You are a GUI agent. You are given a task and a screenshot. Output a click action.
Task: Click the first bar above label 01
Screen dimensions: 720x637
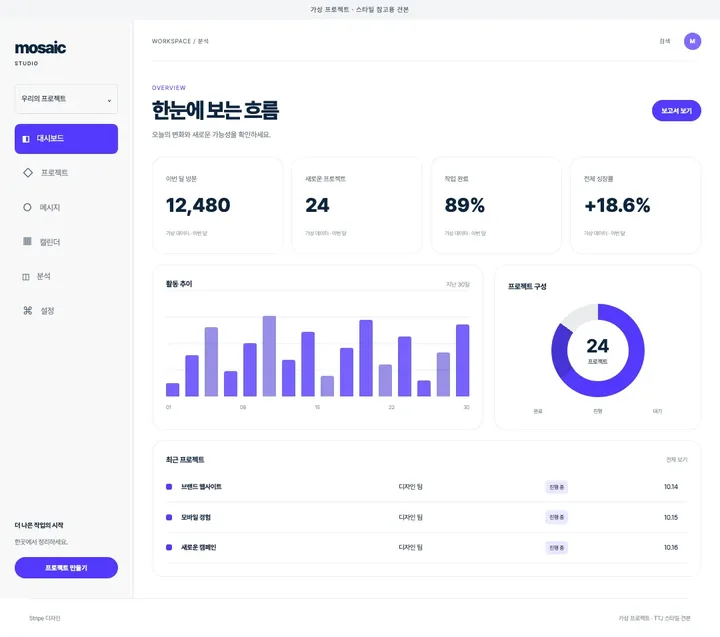(x=173, y=389)
